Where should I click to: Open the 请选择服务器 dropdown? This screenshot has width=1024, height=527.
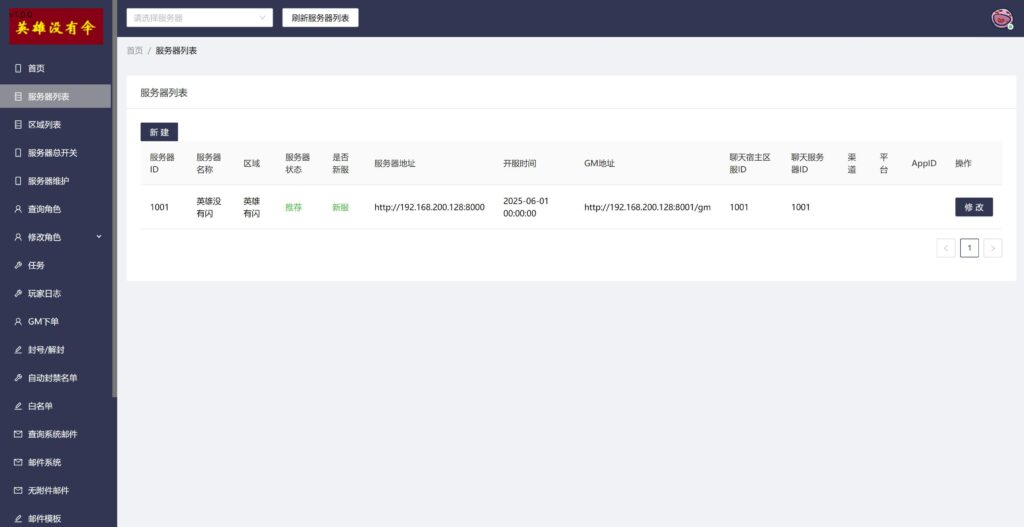199,18
